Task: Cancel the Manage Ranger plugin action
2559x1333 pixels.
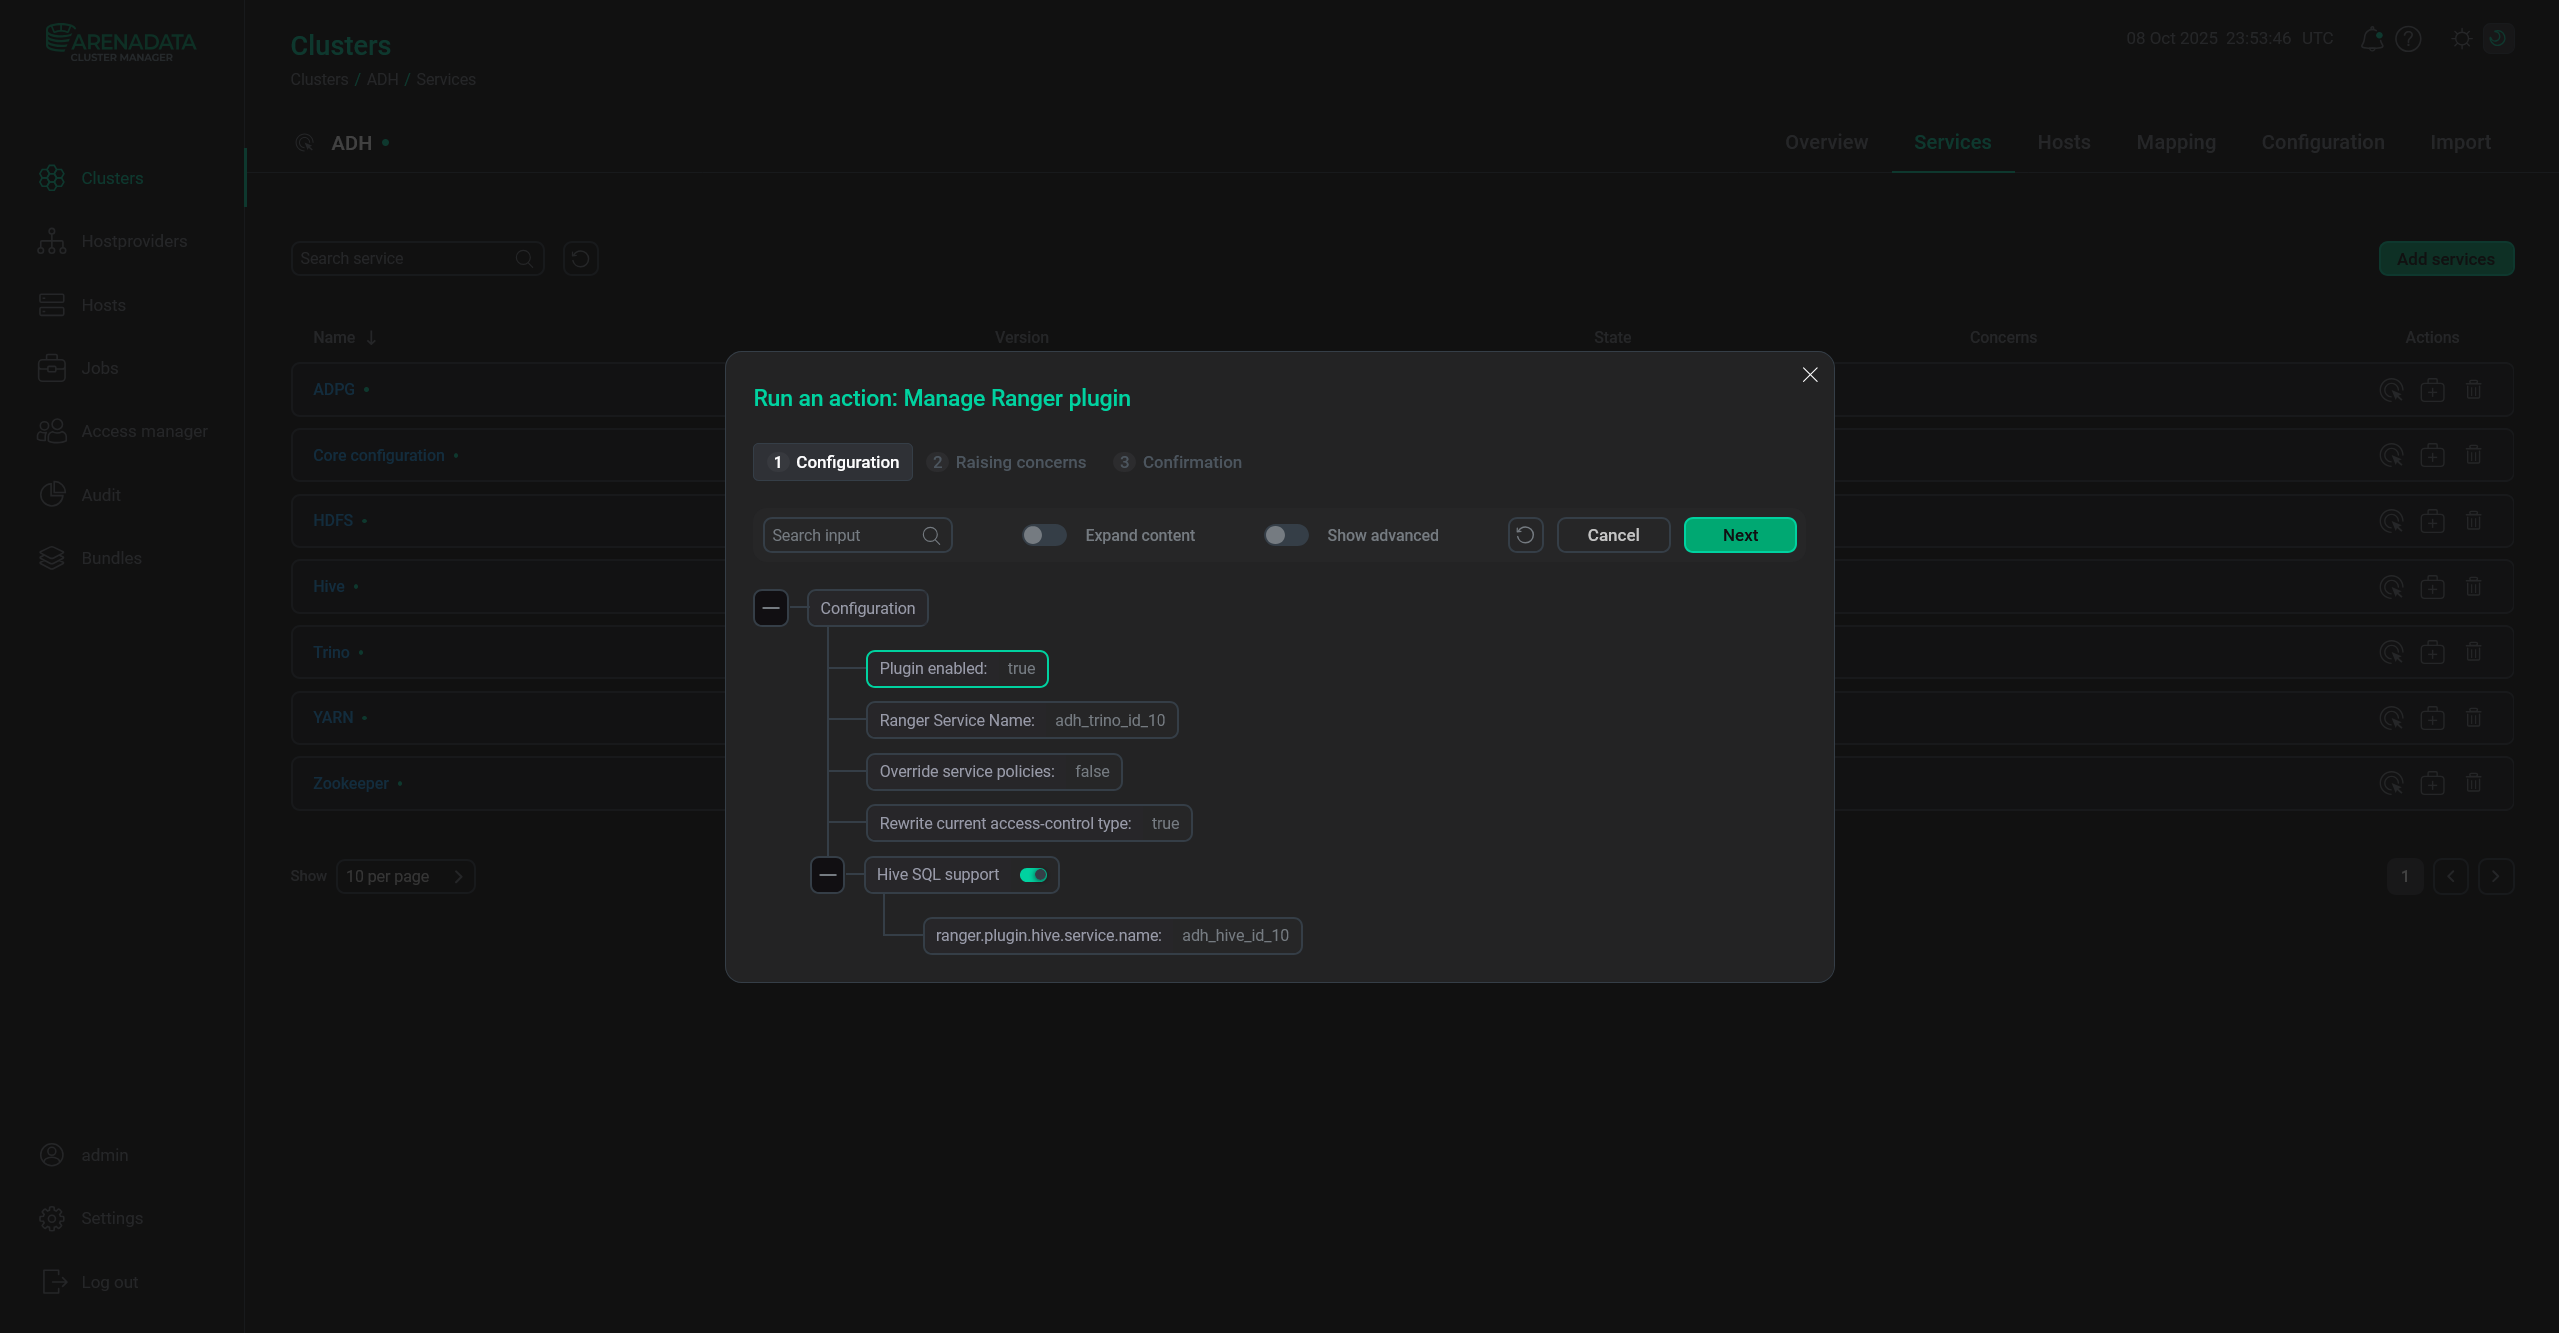Action: 1613,535
